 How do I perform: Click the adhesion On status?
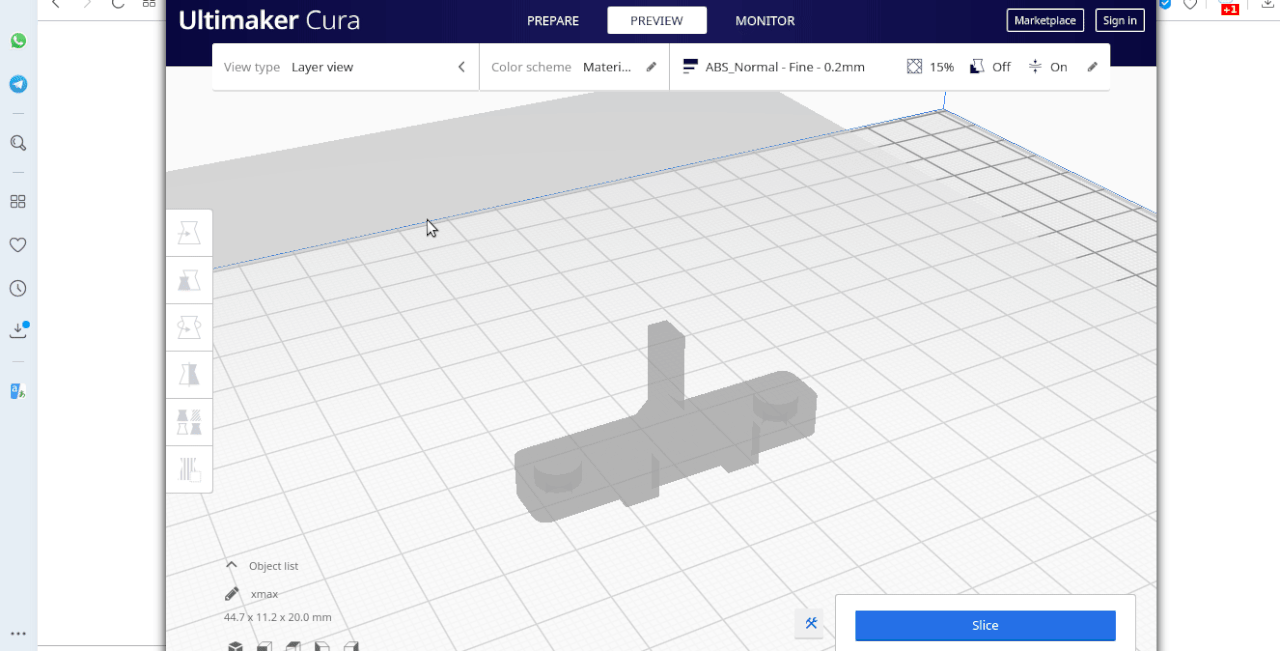pos(1059,67)
